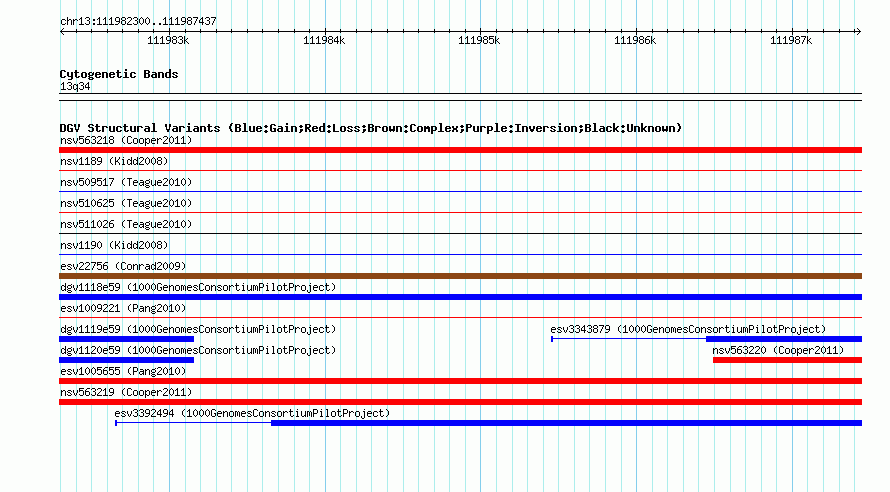Image resolution: width=890 pixels, height=492 pixels.
Task: Click the red esv1005655 loss bar
Action: (x=460, y=381)
